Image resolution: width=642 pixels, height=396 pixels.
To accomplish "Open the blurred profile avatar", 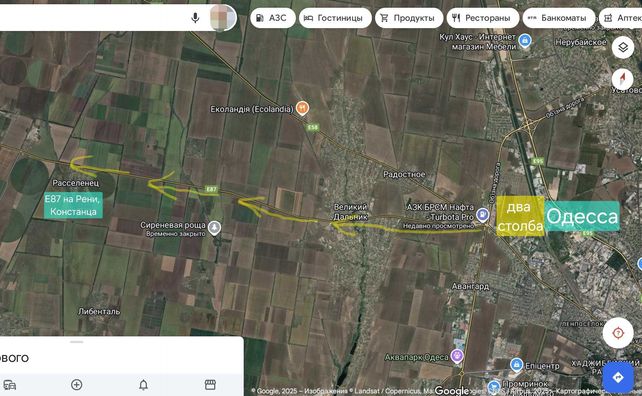I will 223,18.
